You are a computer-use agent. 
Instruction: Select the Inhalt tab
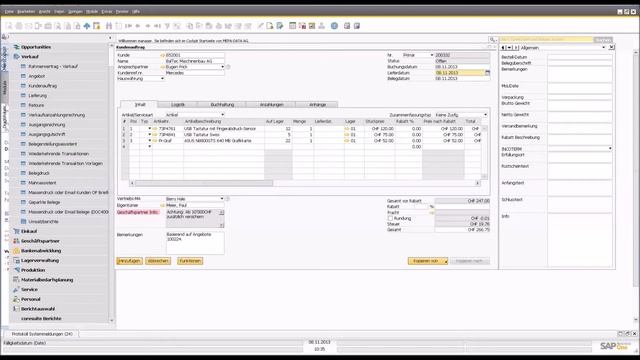[140, 105]
